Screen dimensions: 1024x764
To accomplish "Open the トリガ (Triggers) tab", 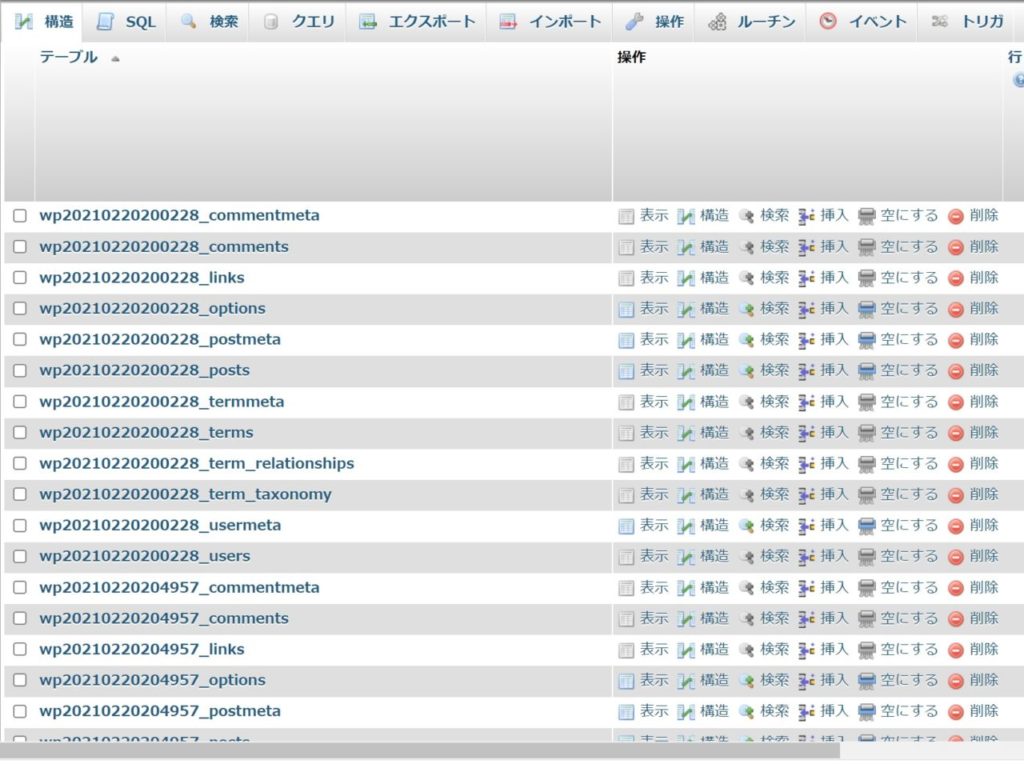I will point(968,22).
